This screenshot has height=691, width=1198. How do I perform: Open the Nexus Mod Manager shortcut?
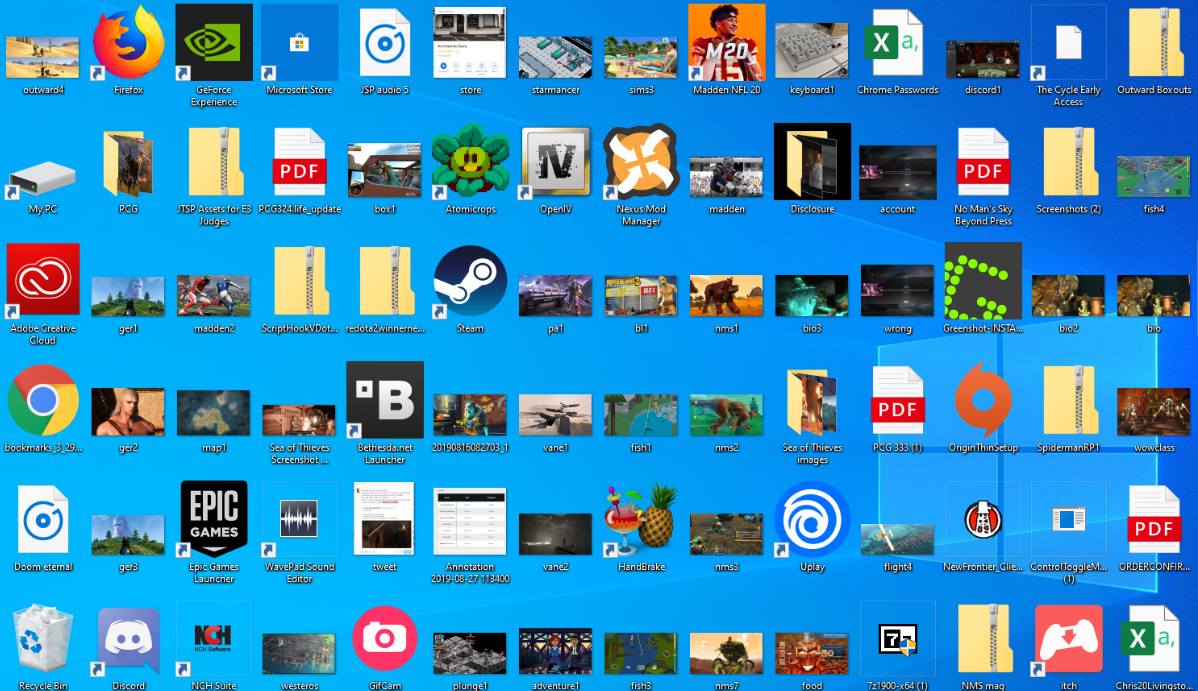click(641, 163)
